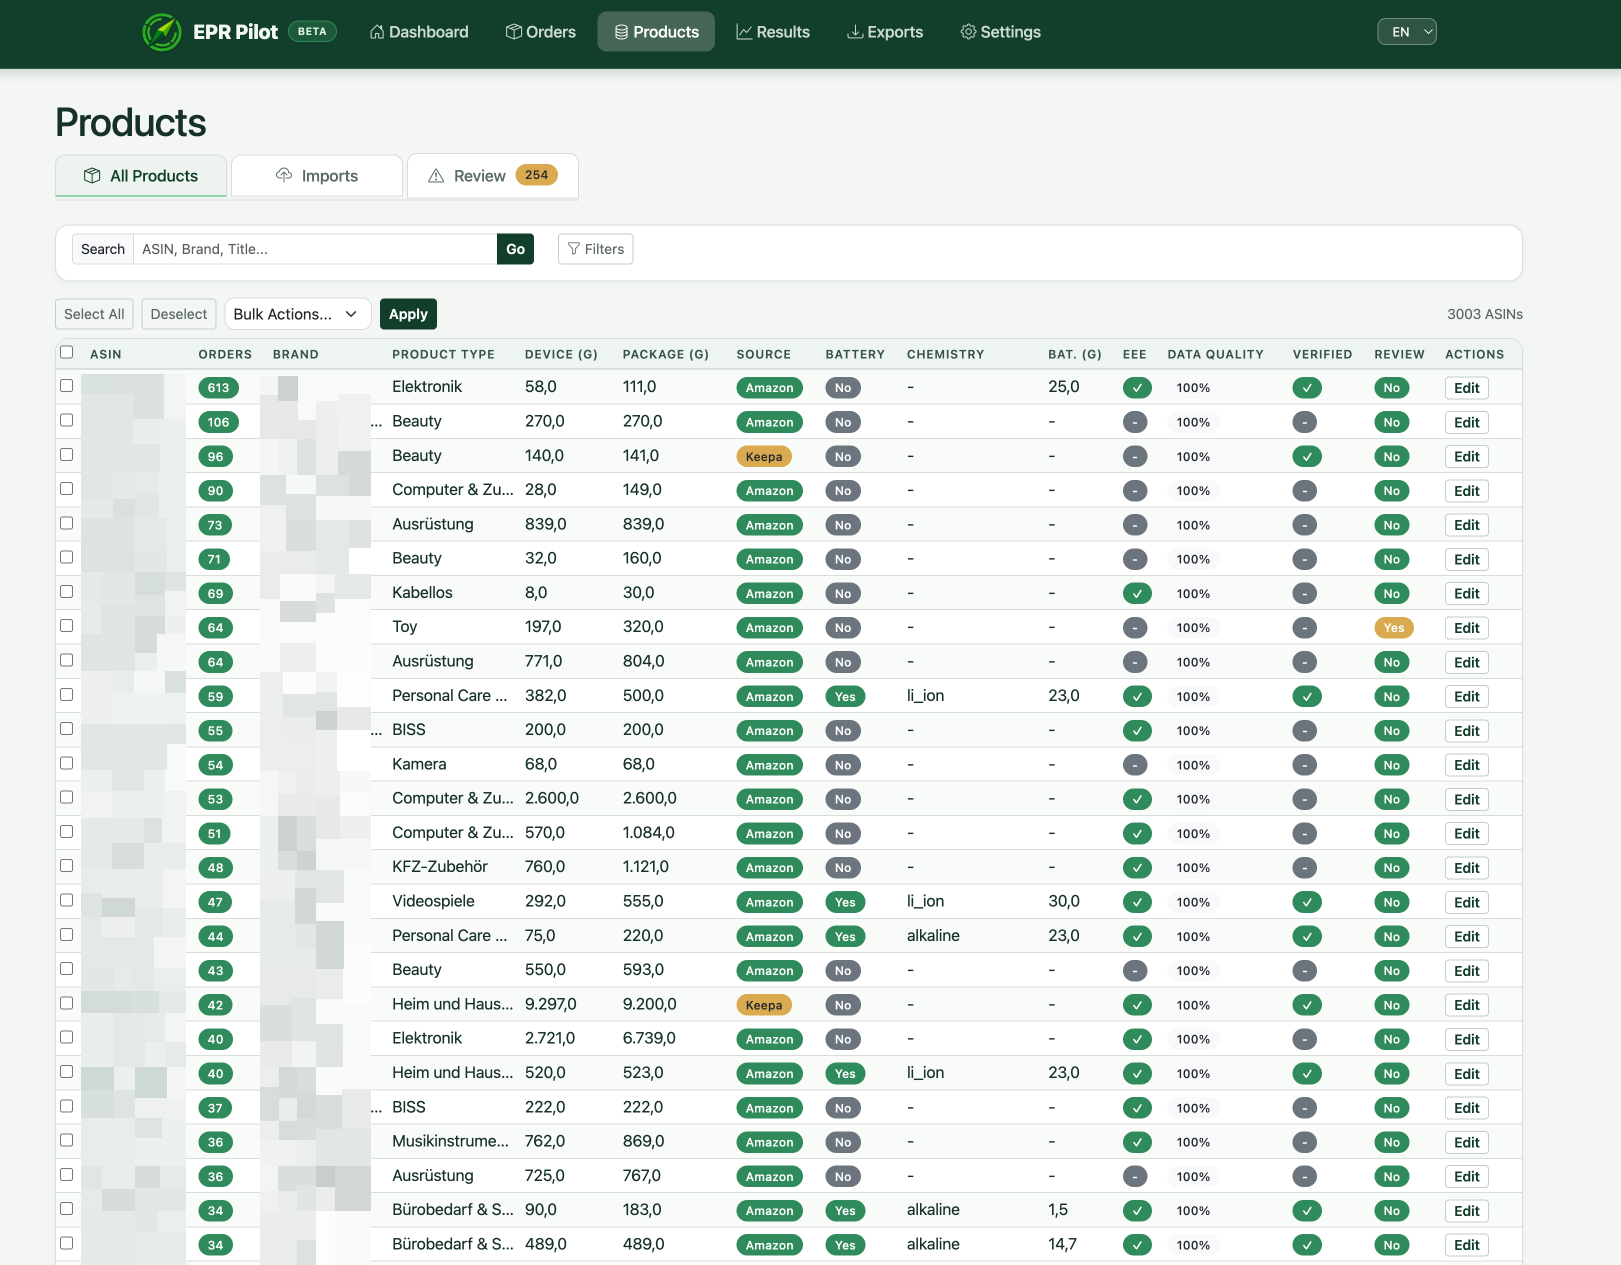
Task: Switch to the All Products tab
Action: coord(140,175)
